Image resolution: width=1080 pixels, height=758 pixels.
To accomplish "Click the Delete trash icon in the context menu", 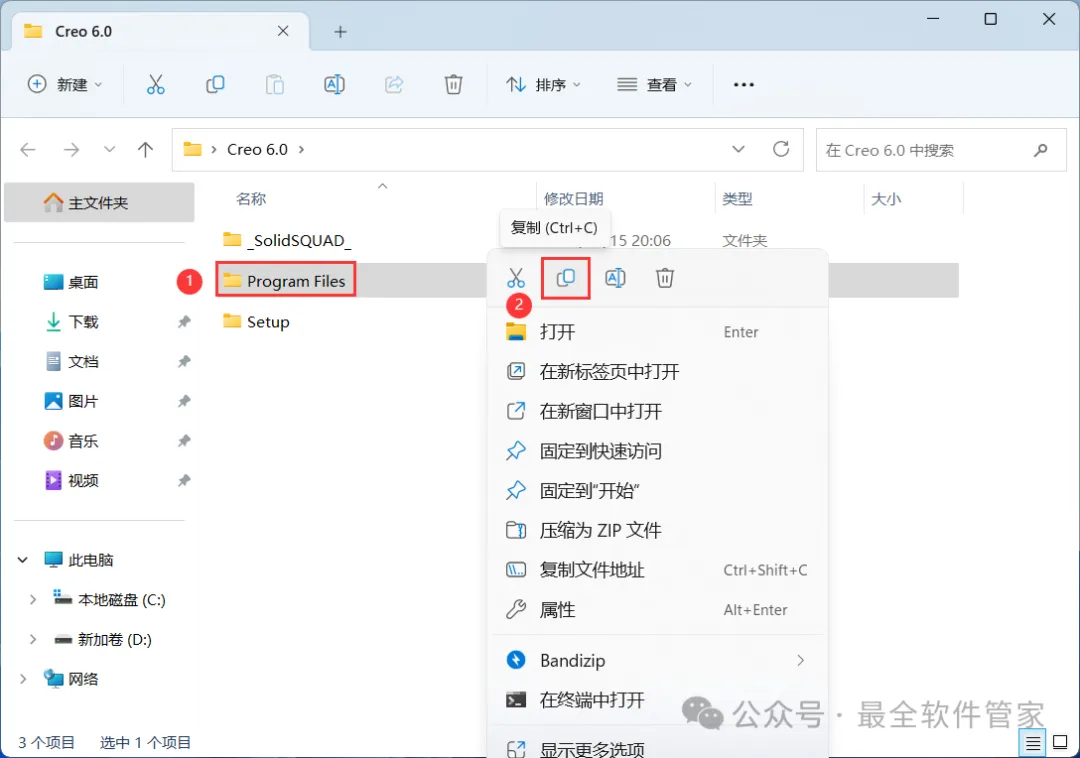I will tap(665, 278).
